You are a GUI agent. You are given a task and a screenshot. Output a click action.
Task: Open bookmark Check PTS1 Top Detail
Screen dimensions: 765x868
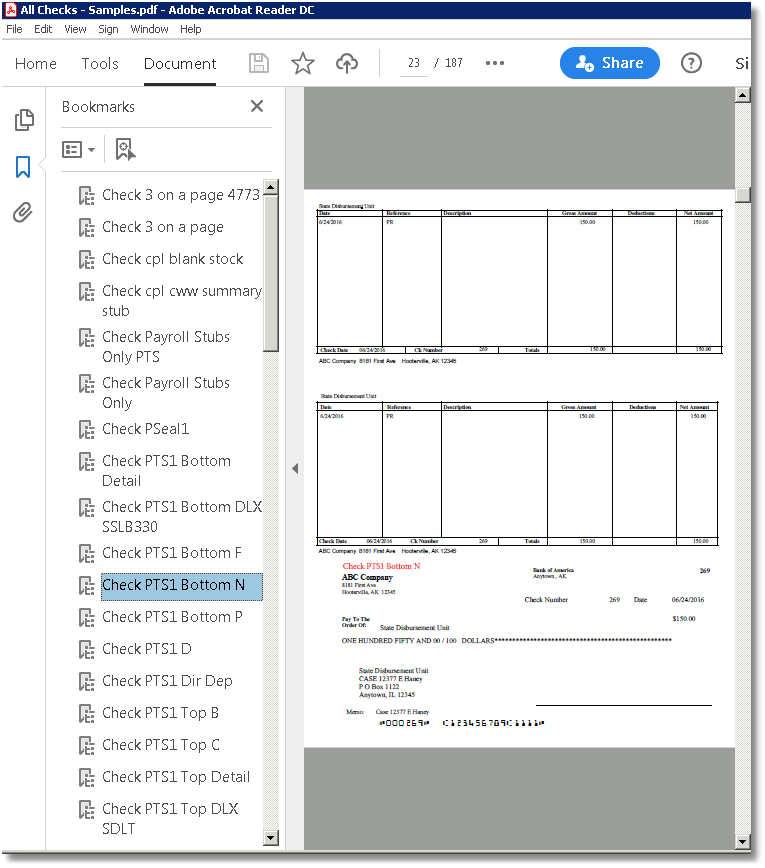pyautogui.click(x=176, y=777)
